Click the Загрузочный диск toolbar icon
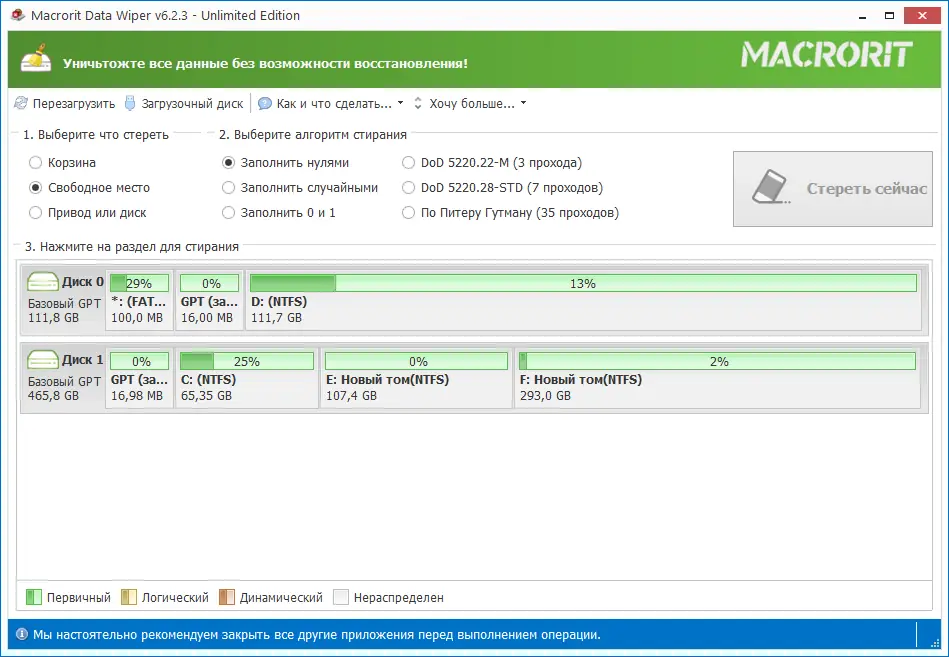 tap(129, 103)
